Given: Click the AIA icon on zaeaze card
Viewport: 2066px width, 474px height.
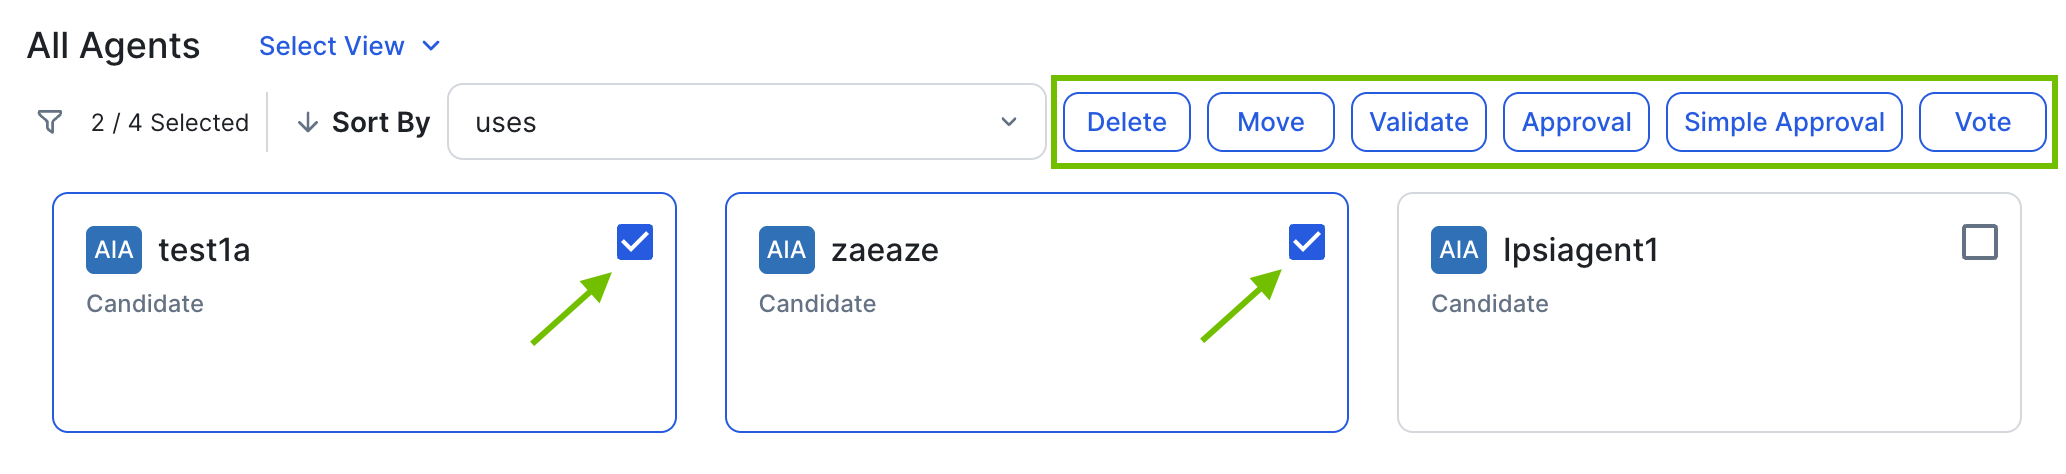Looking at the screenshot, I should (786, 250).
